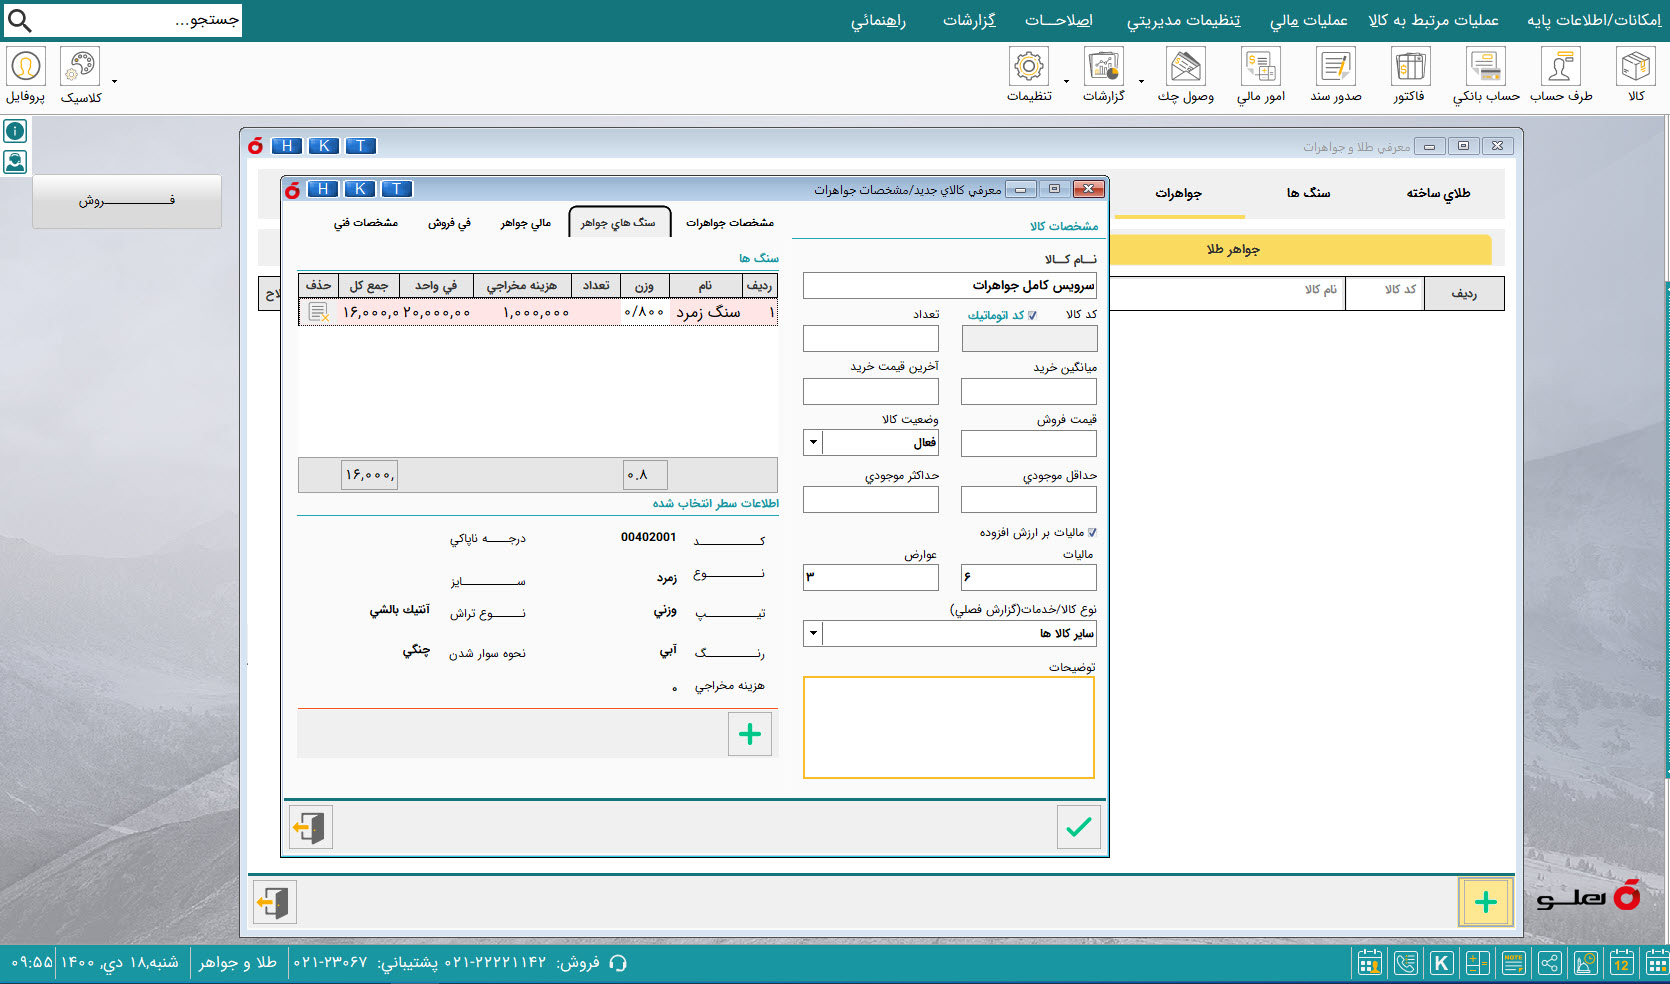Viewport: 1670px width, 984px height.
Task: Open the تنظيمات gear icon
Action: coord(1029,76)
